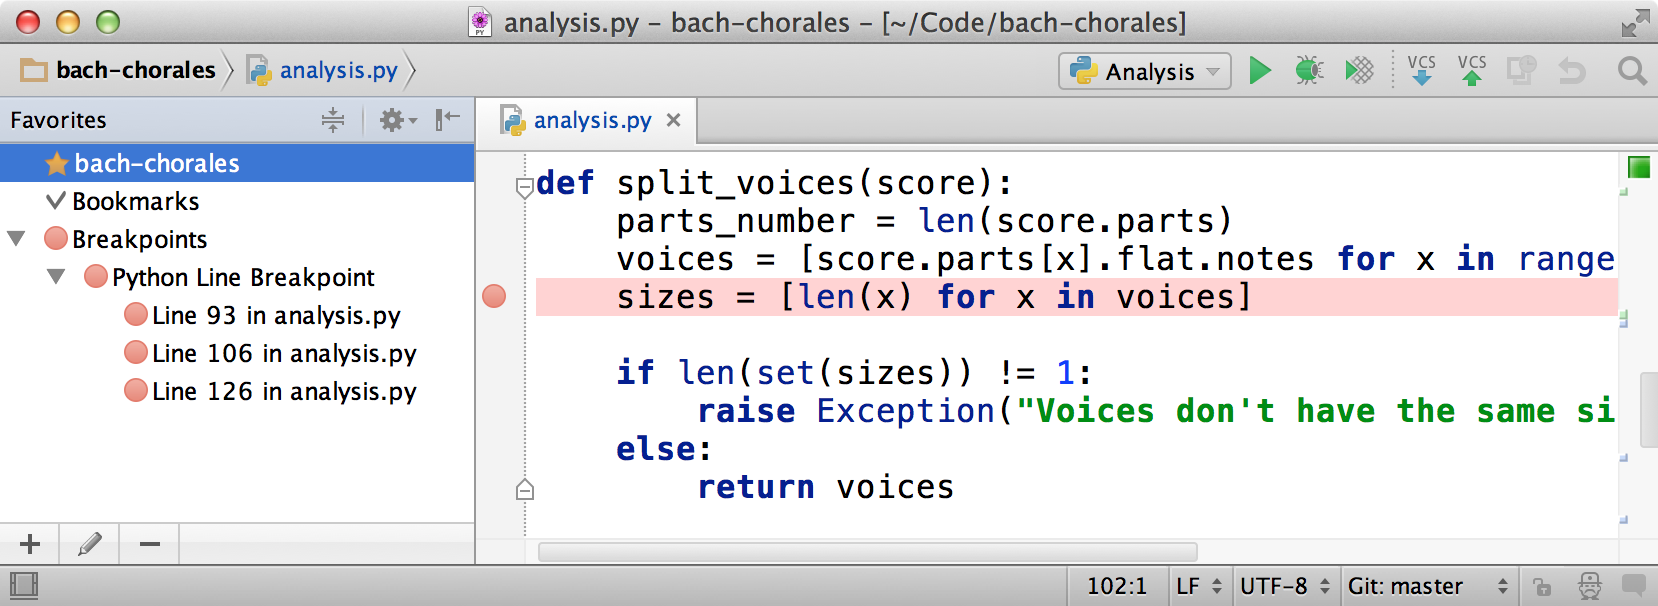Click the add favorites plus button

tap(30, 544)
